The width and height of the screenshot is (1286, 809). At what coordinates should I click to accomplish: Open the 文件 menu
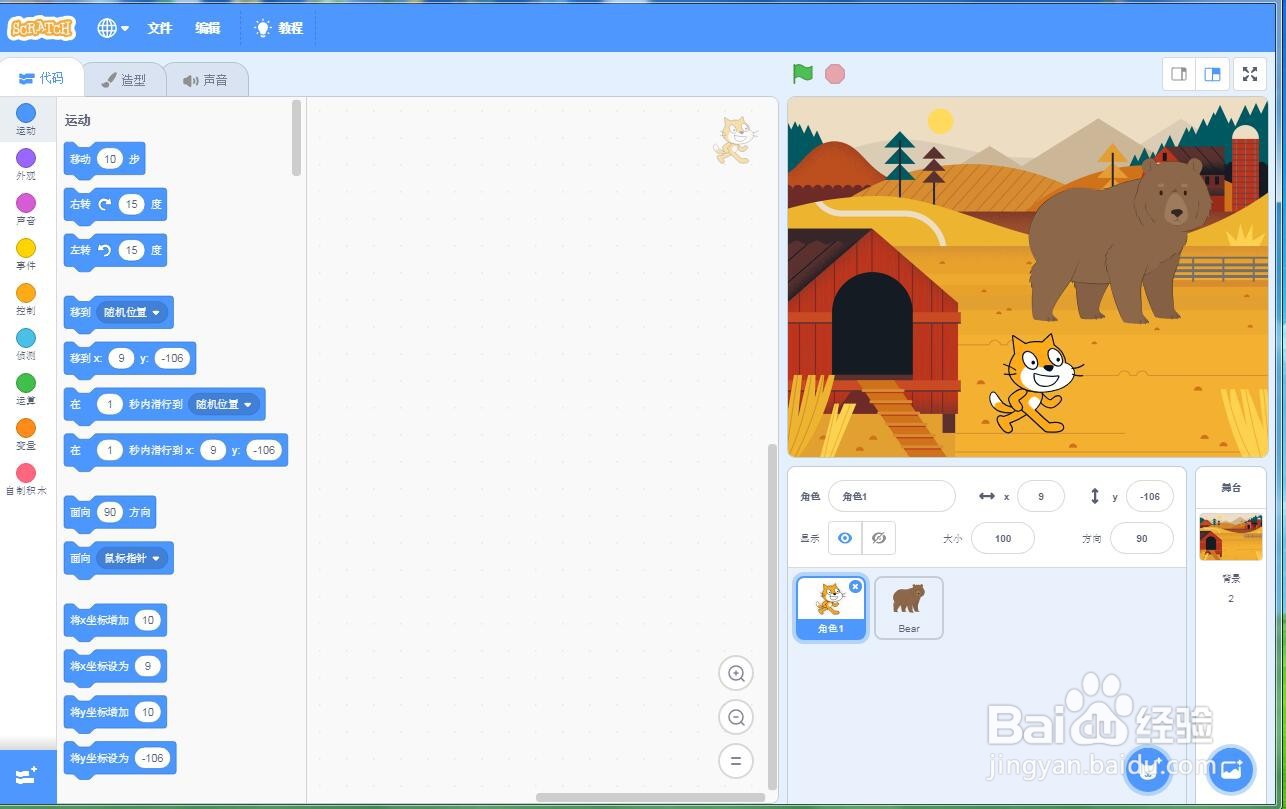(x=160, y=28)
